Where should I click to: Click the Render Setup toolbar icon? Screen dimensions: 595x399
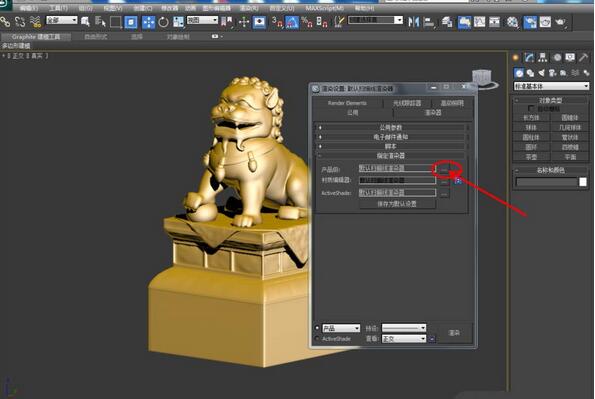click(x=530, y=22)
